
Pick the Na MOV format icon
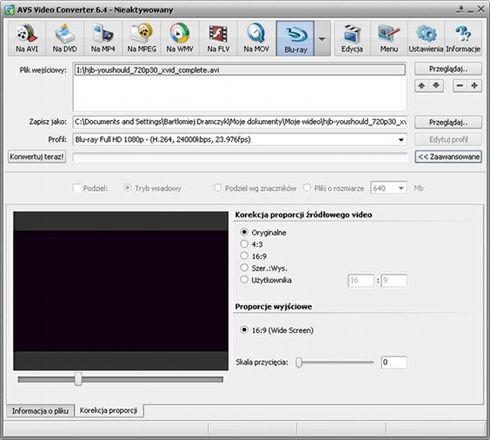point(256,38)
